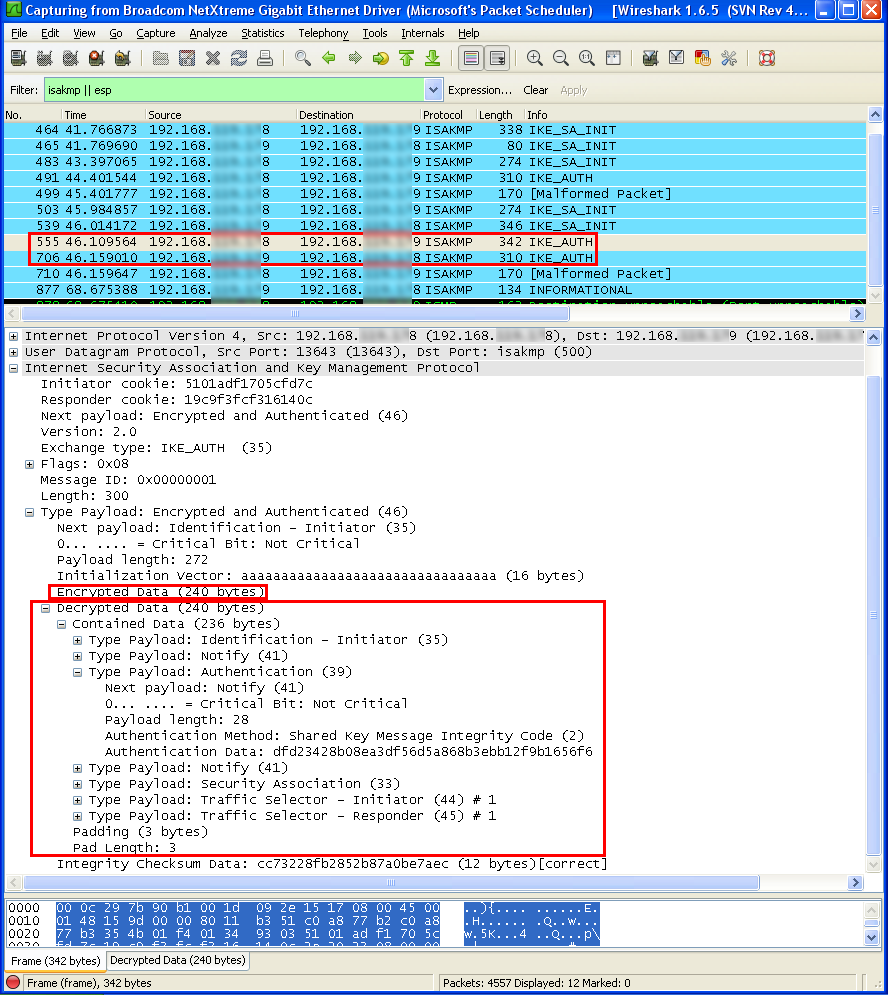Jump to the first packet icon
The width and height of the screenshot is (888, 995).
click(x=407, y=58)
